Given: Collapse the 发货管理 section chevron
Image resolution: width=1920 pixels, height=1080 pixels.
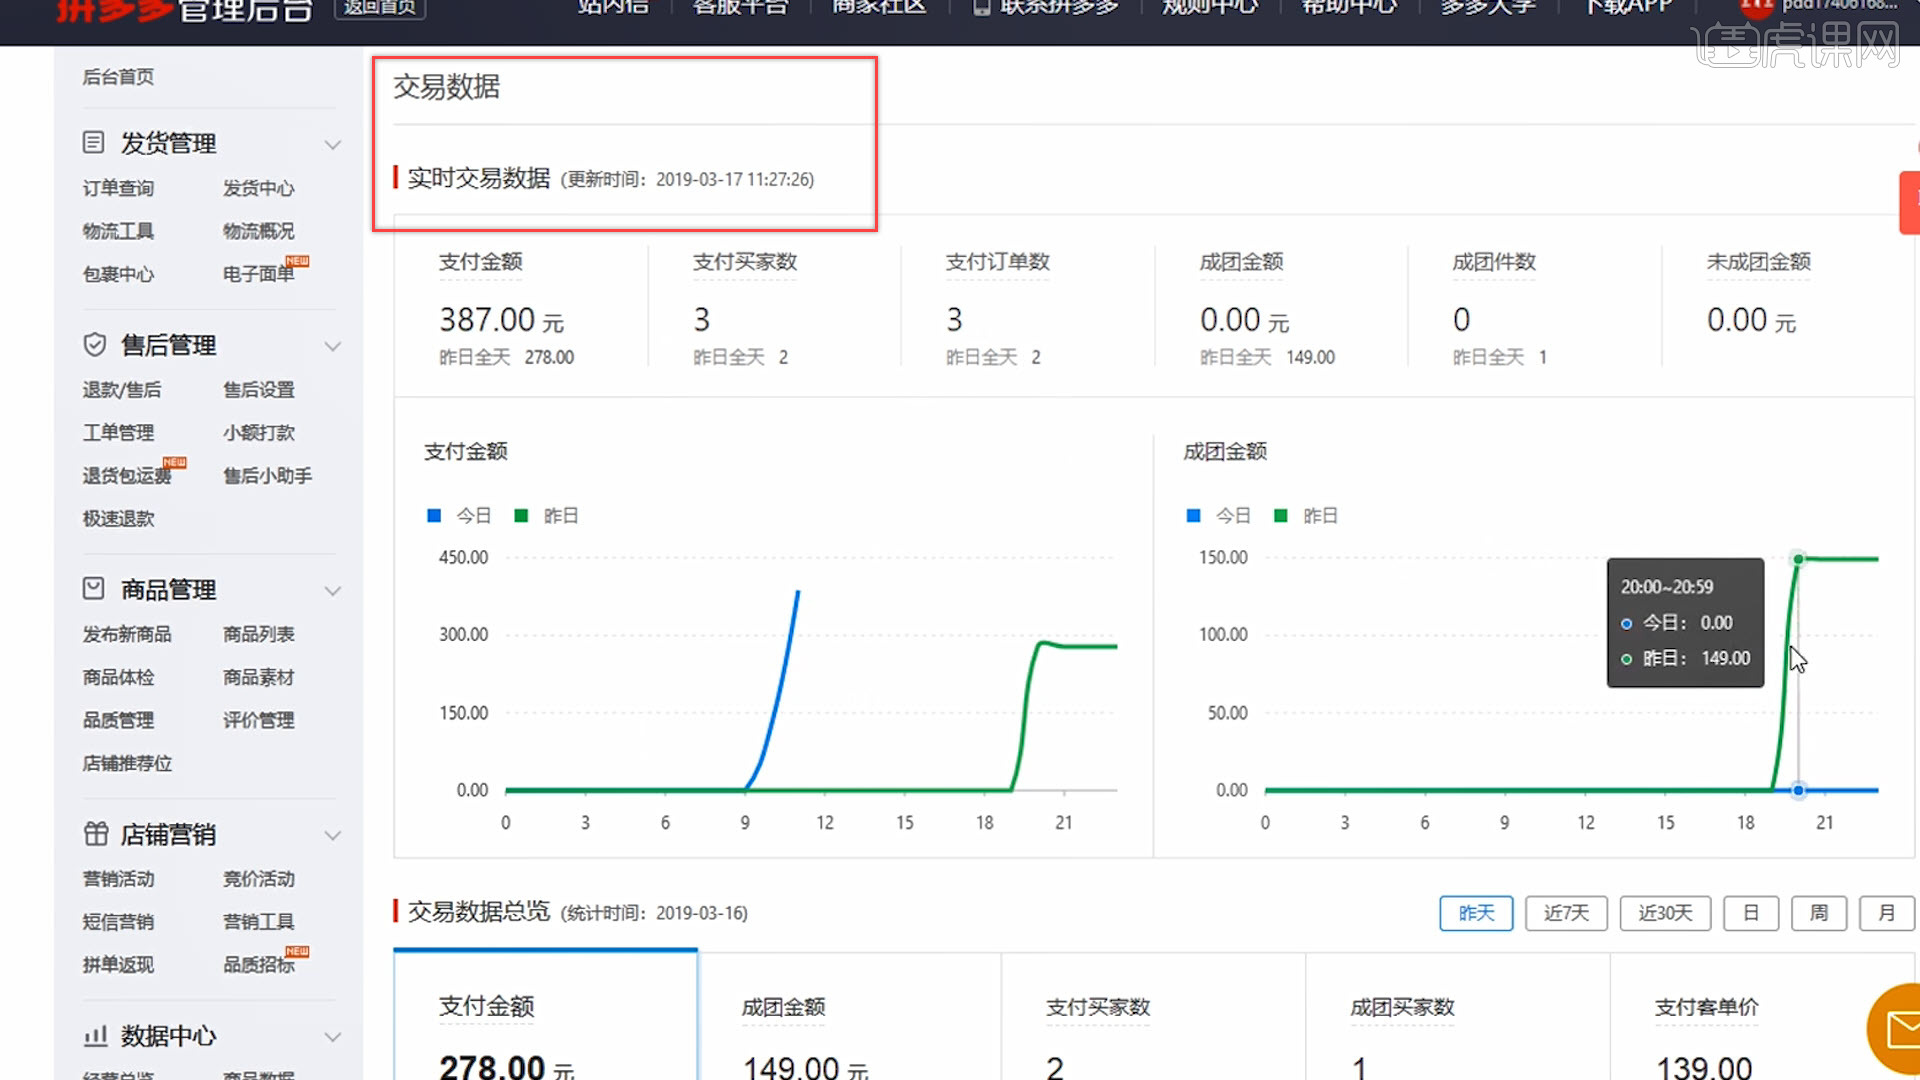Looking at the screenshot, I should click(x=333, y=145).
